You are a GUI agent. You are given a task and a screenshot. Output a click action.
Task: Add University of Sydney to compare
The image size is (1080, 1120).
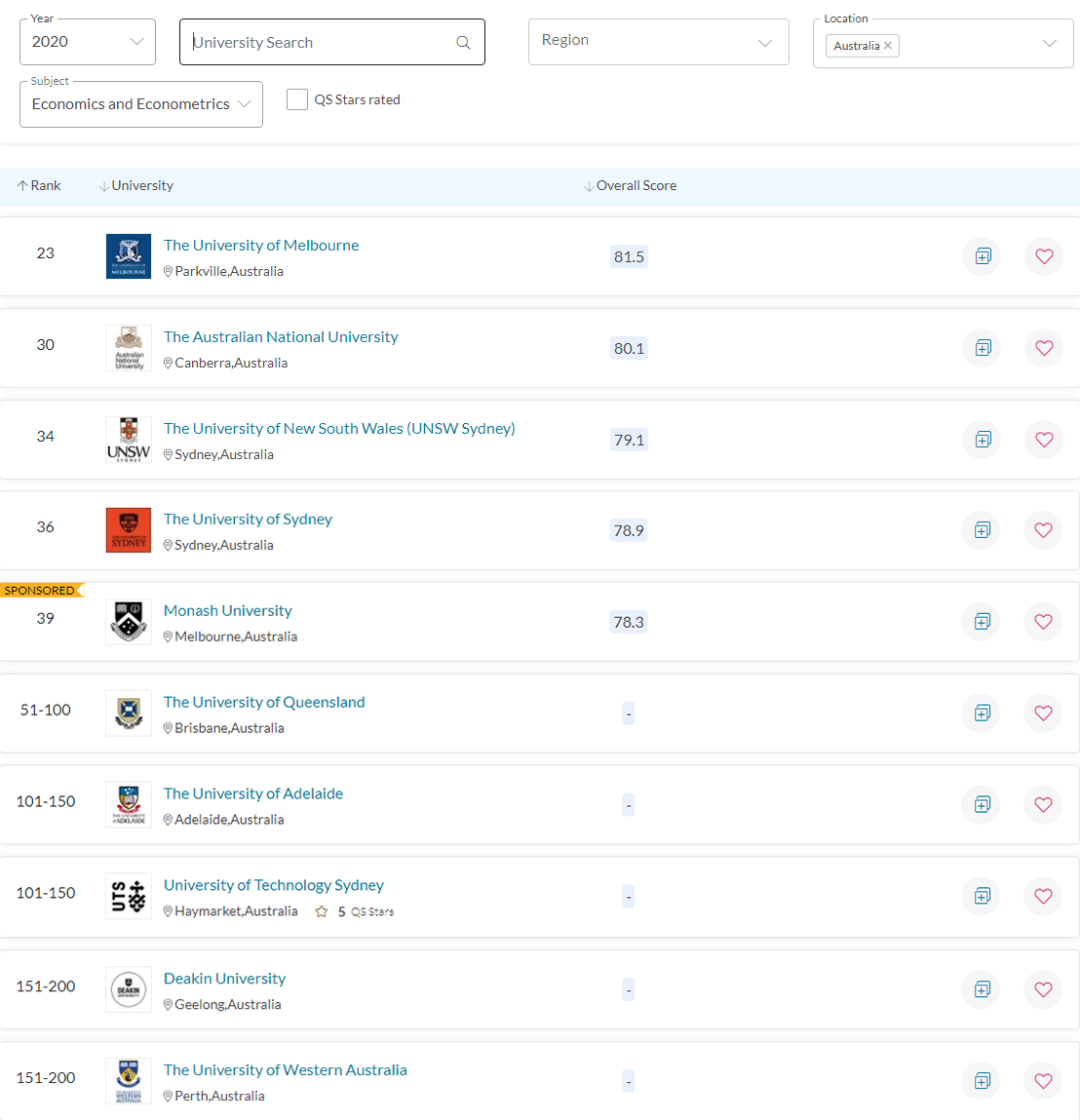(x=983, y=530)
